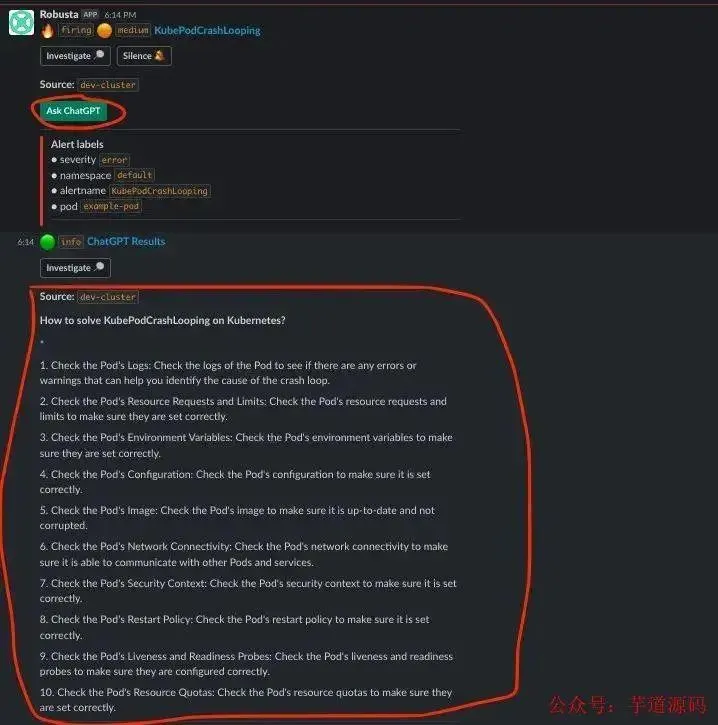Screen dimensions: 718x725
Task: Click the 6:14 timestamp of second message
Action: click(25, 242)
